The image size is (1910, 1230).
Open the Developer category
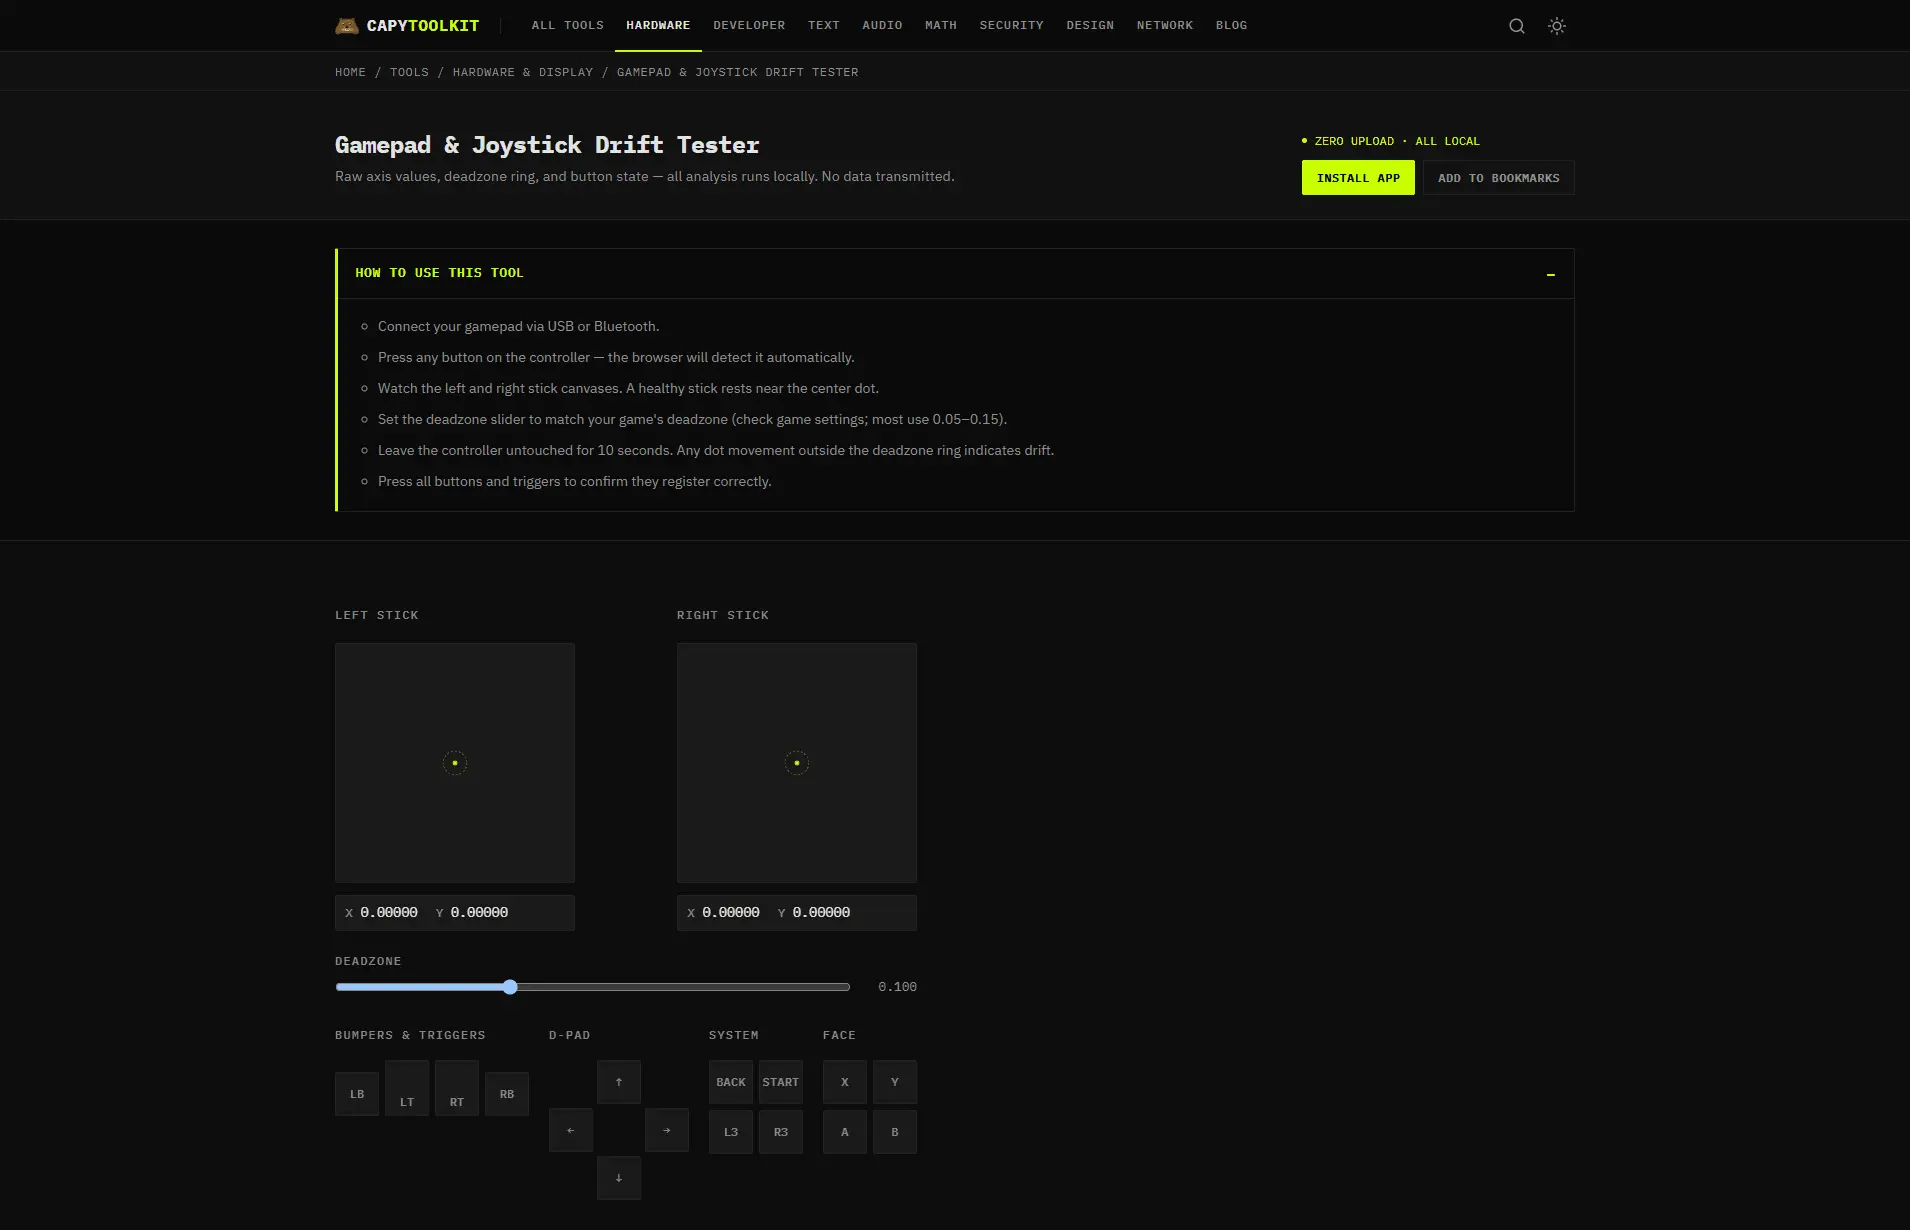click(x=749, y=25)
